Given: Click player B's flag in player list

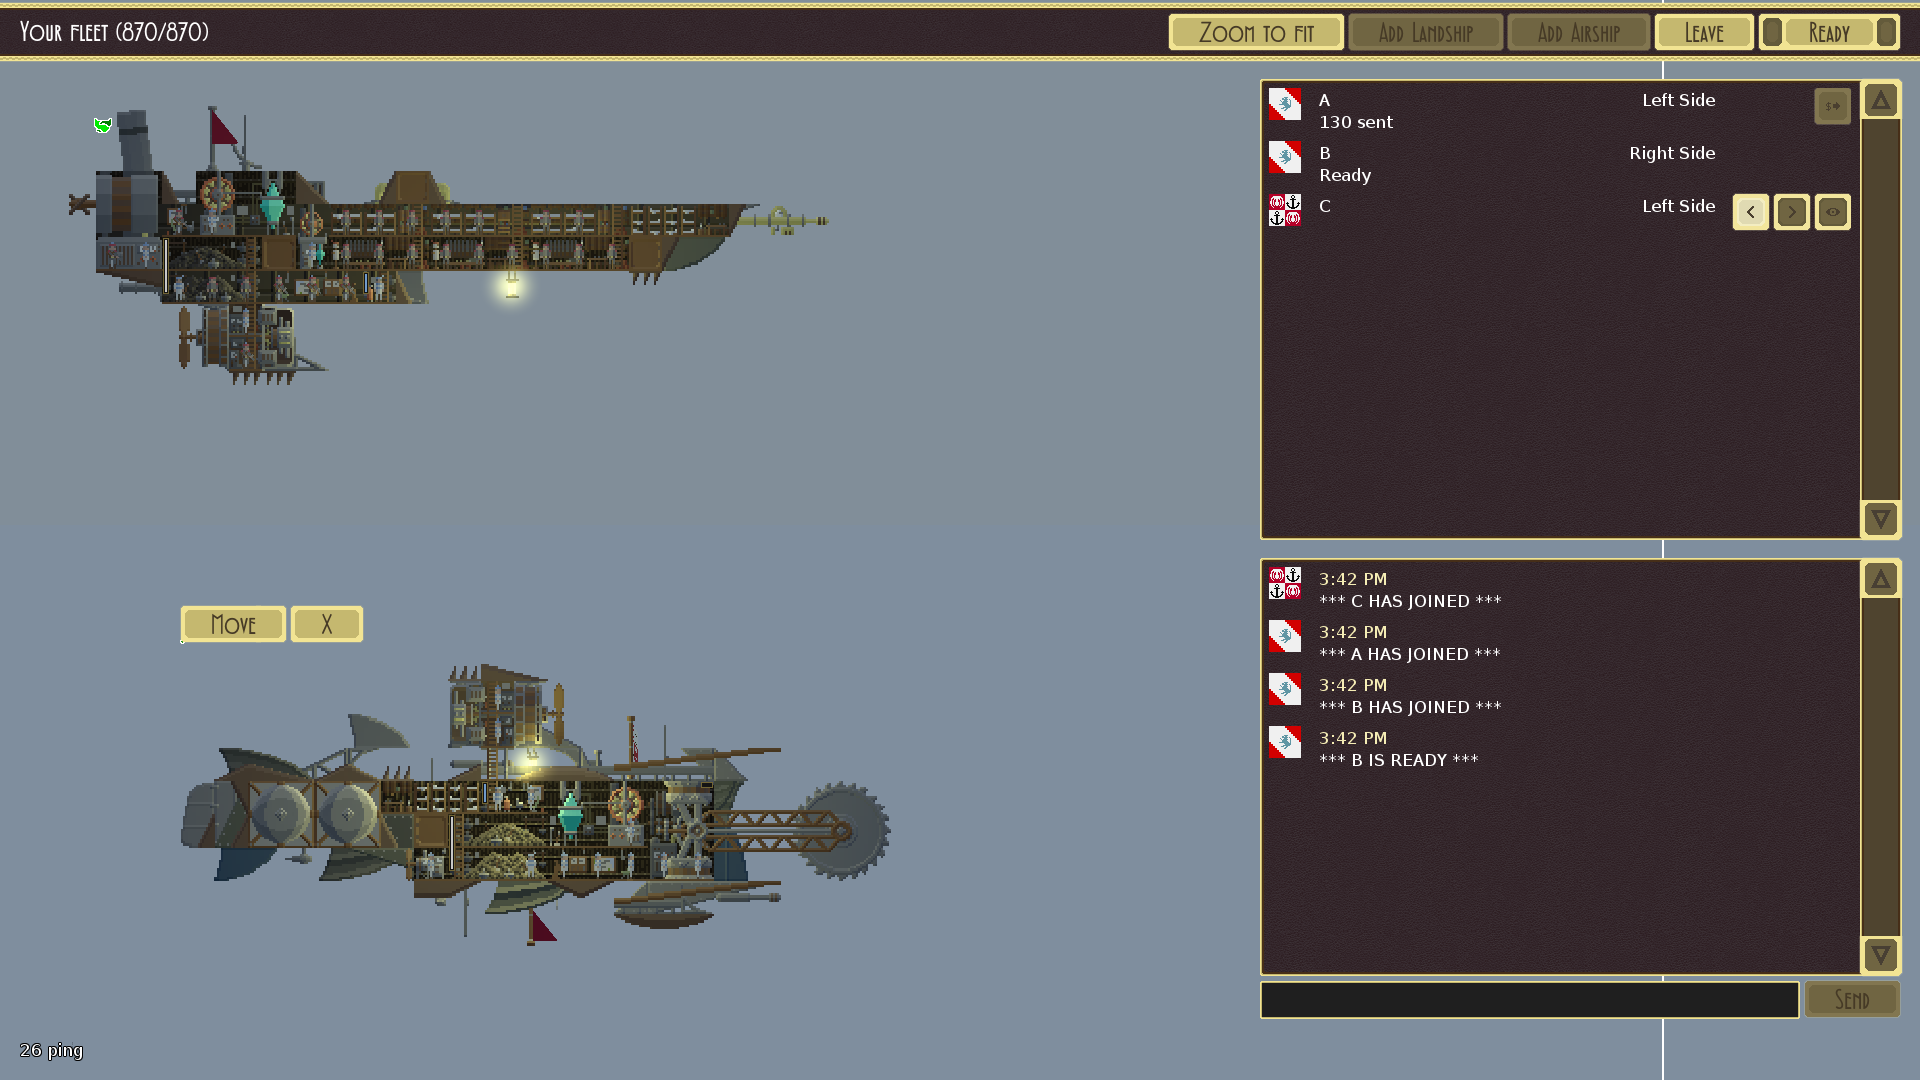Looking at the screenshot, I should tap(1285, 157).
